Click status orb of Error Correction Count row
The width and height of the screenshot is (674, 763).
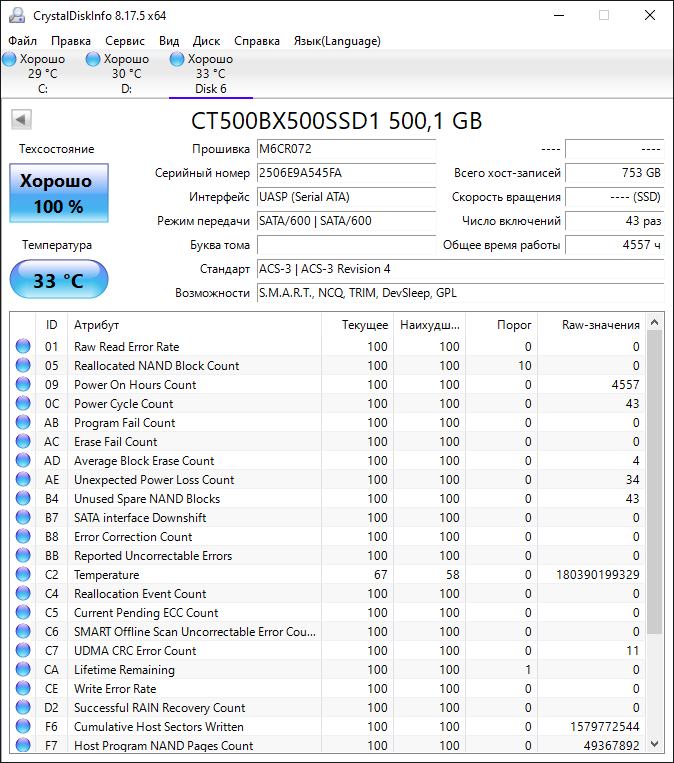[x=23, y=536]
